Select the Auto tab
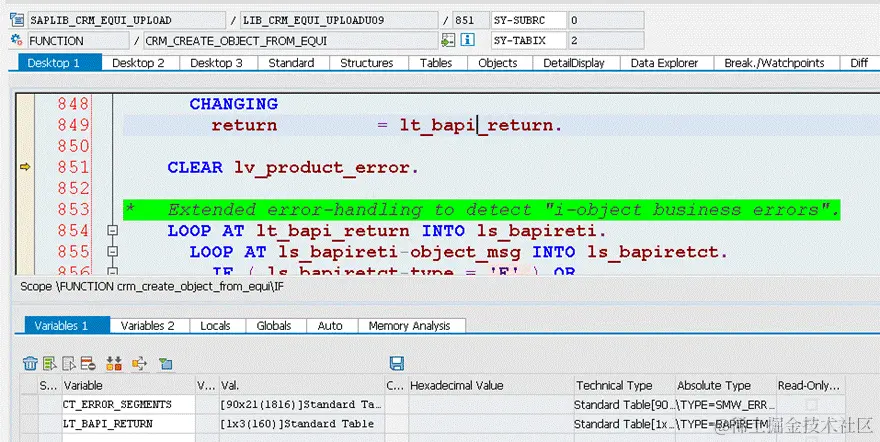 tap(331, 325)
